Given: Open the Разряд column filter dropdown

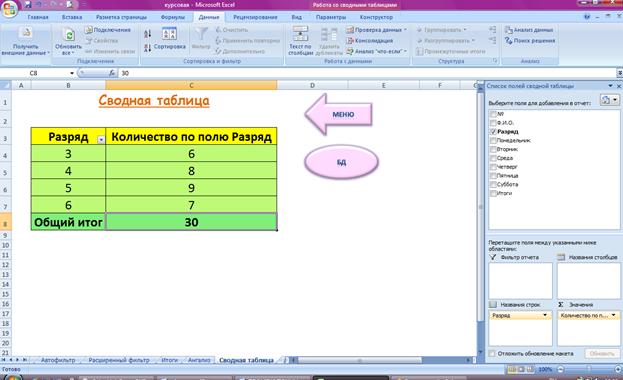Looking at the screenshot, I should tap(101, 140).
